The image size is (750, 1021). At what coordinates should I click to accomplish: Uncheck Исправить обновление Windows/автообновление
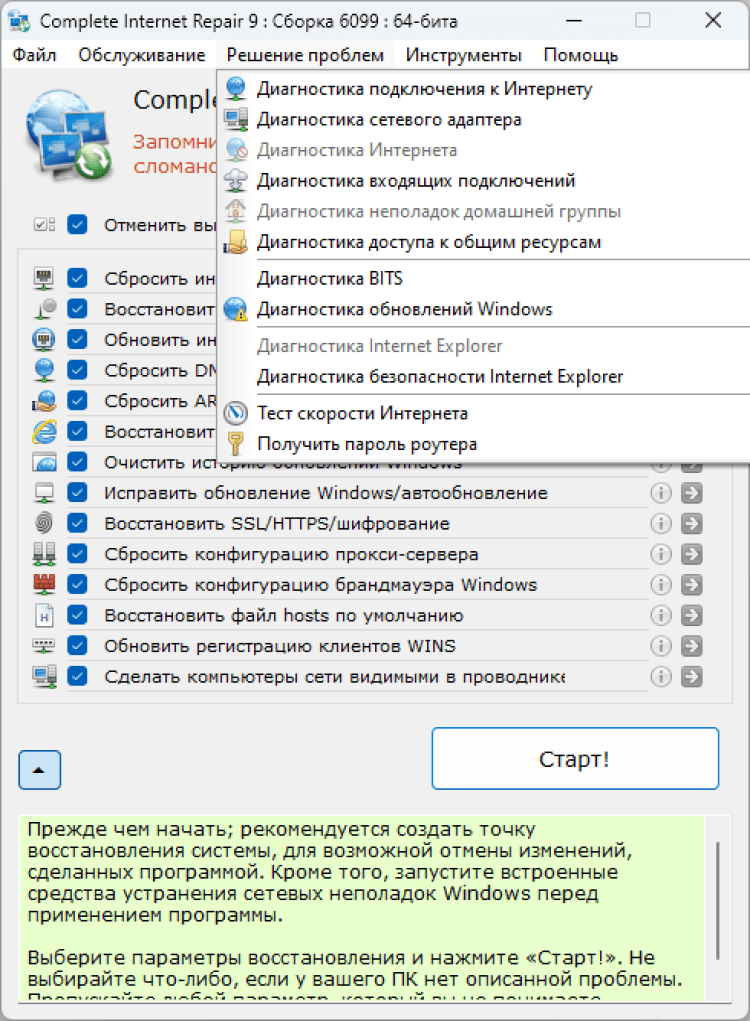[77, 492]
